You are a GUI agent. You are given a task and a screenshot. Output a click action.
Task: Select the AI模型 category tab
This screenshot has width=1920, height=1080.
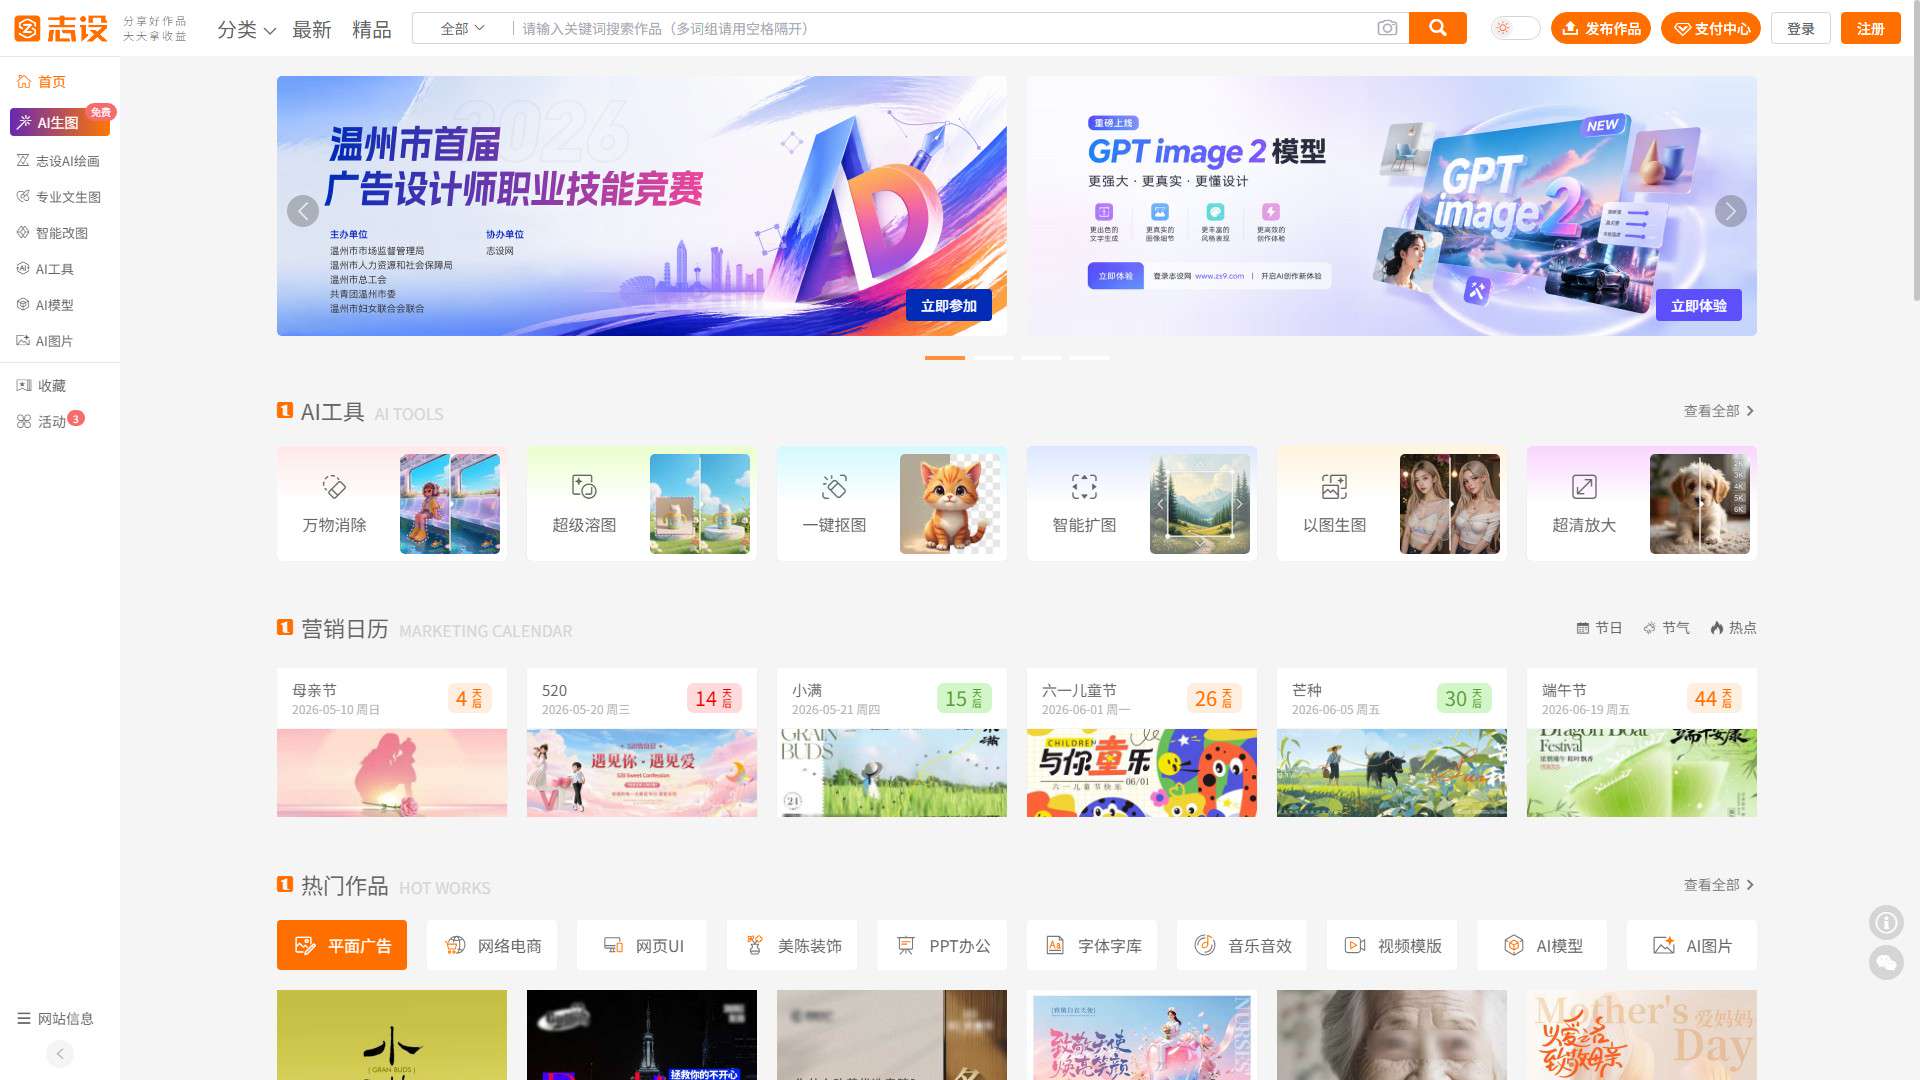point(1542,945)
